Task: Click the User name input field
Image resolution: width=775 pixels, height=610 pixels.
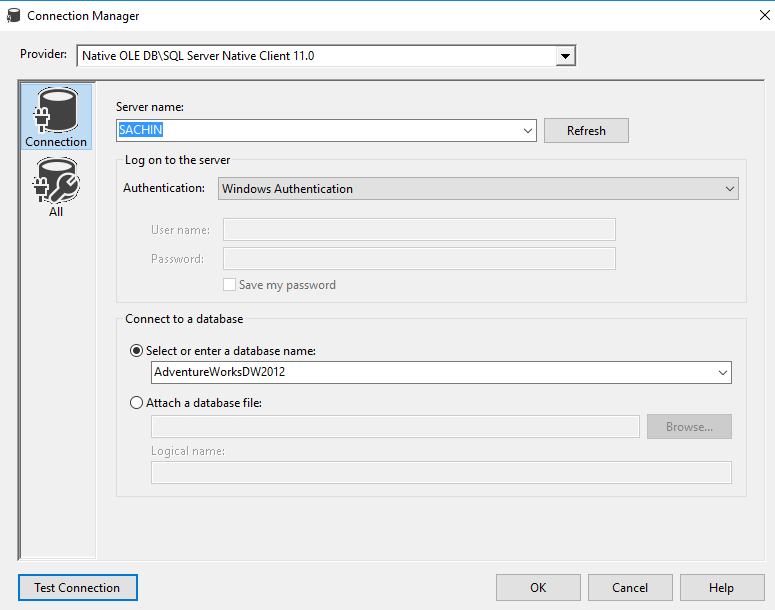Action: [x=419, y=230]
